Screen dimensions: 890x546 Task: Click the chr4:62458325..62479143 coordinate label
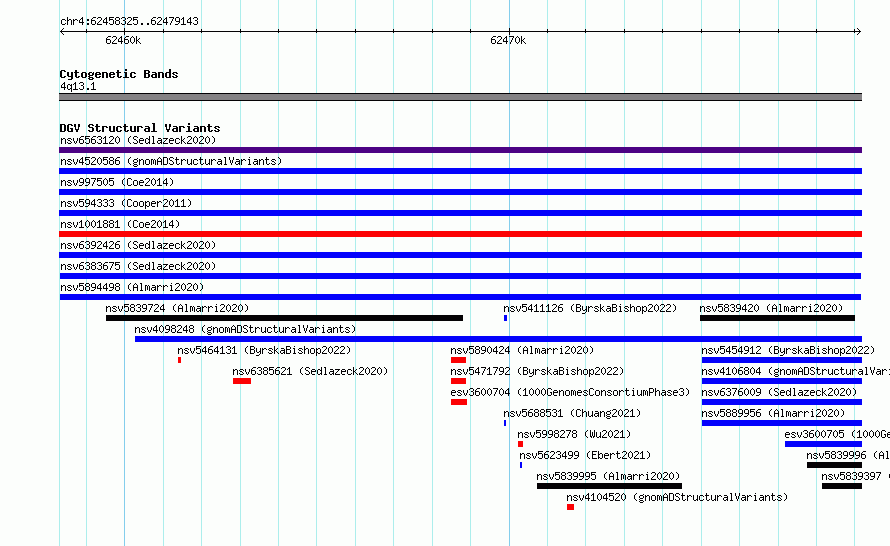coord(129,22)
